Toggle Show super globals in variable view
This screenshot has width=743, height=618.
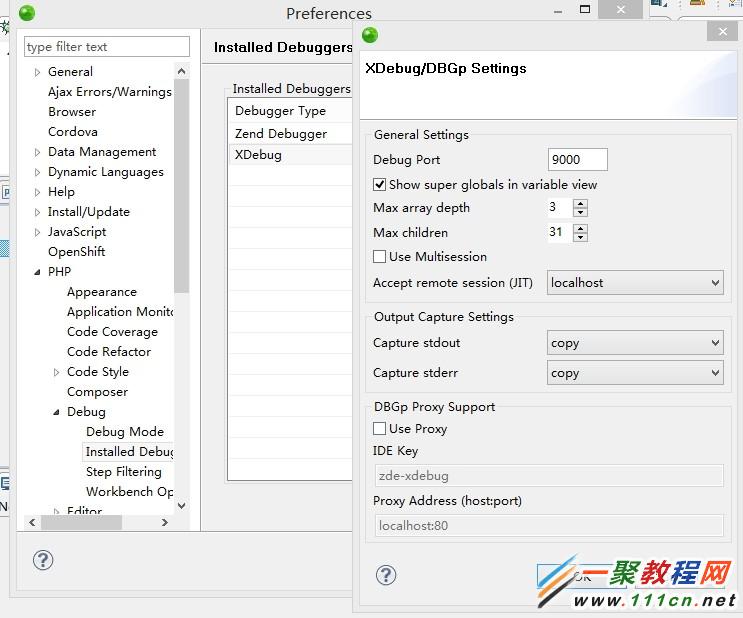tap(380, 184)
